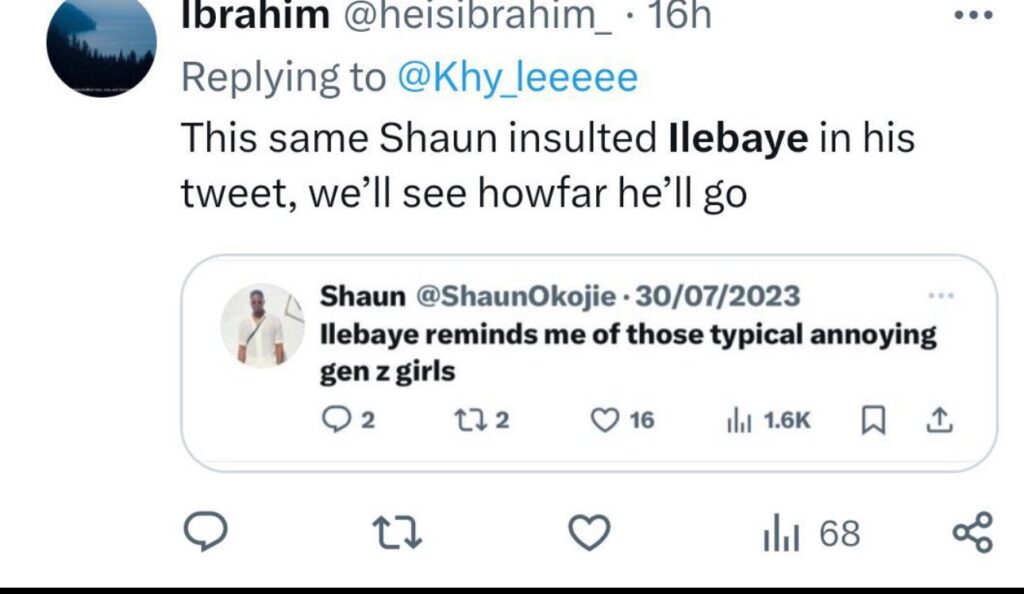Open the @ShaunOkojie handle in quoted tweet
The image size is (1024, 594).
(x=515, y=296)
